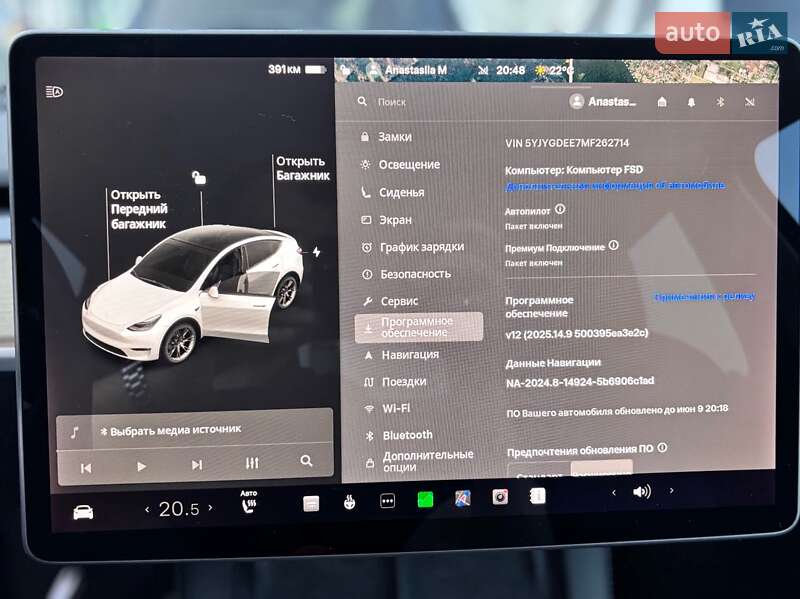This screenshot has height=599, width=800.
Task: Tap the Bluetooth icon in the top status bar
Action: pos(720,103)
